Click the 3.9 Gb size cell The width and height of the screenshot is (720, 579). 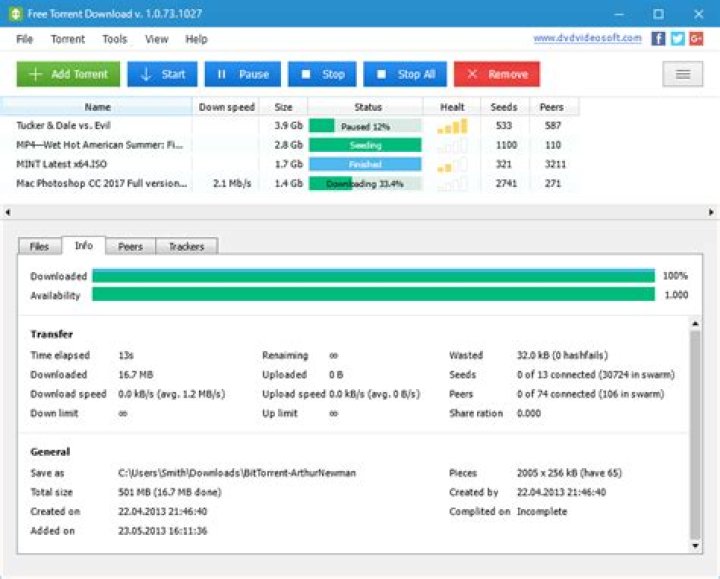[x=288, y=125]
